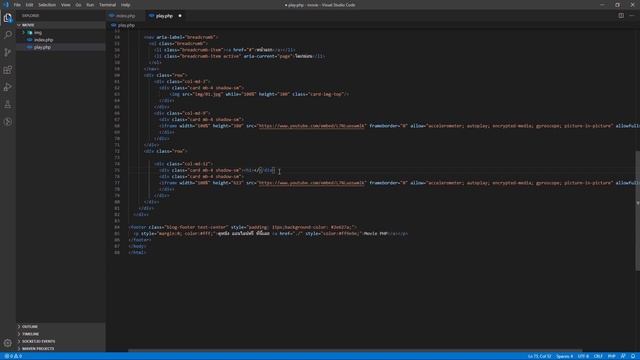Open the Run menu
640x360 pixels.
point(90,5)
